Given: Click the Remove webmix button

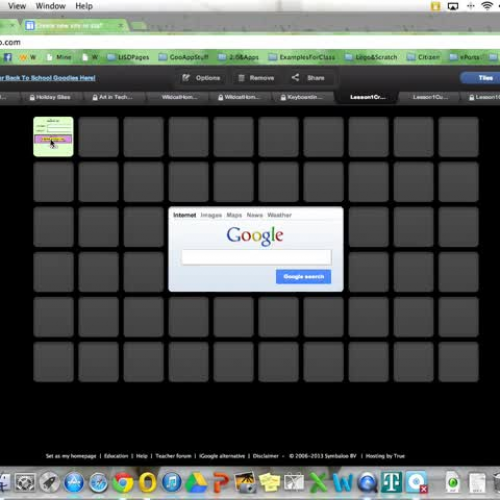Looking at the screenshot, I should (256, 78).
